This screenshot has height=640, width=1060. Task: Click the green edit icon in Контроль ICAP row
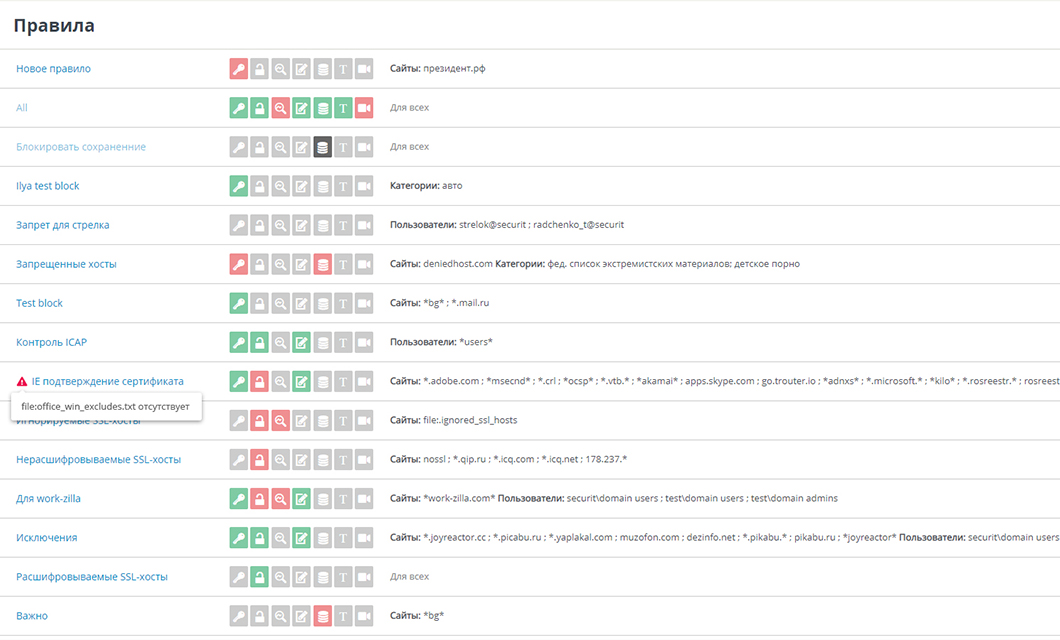tap(302, 343)
